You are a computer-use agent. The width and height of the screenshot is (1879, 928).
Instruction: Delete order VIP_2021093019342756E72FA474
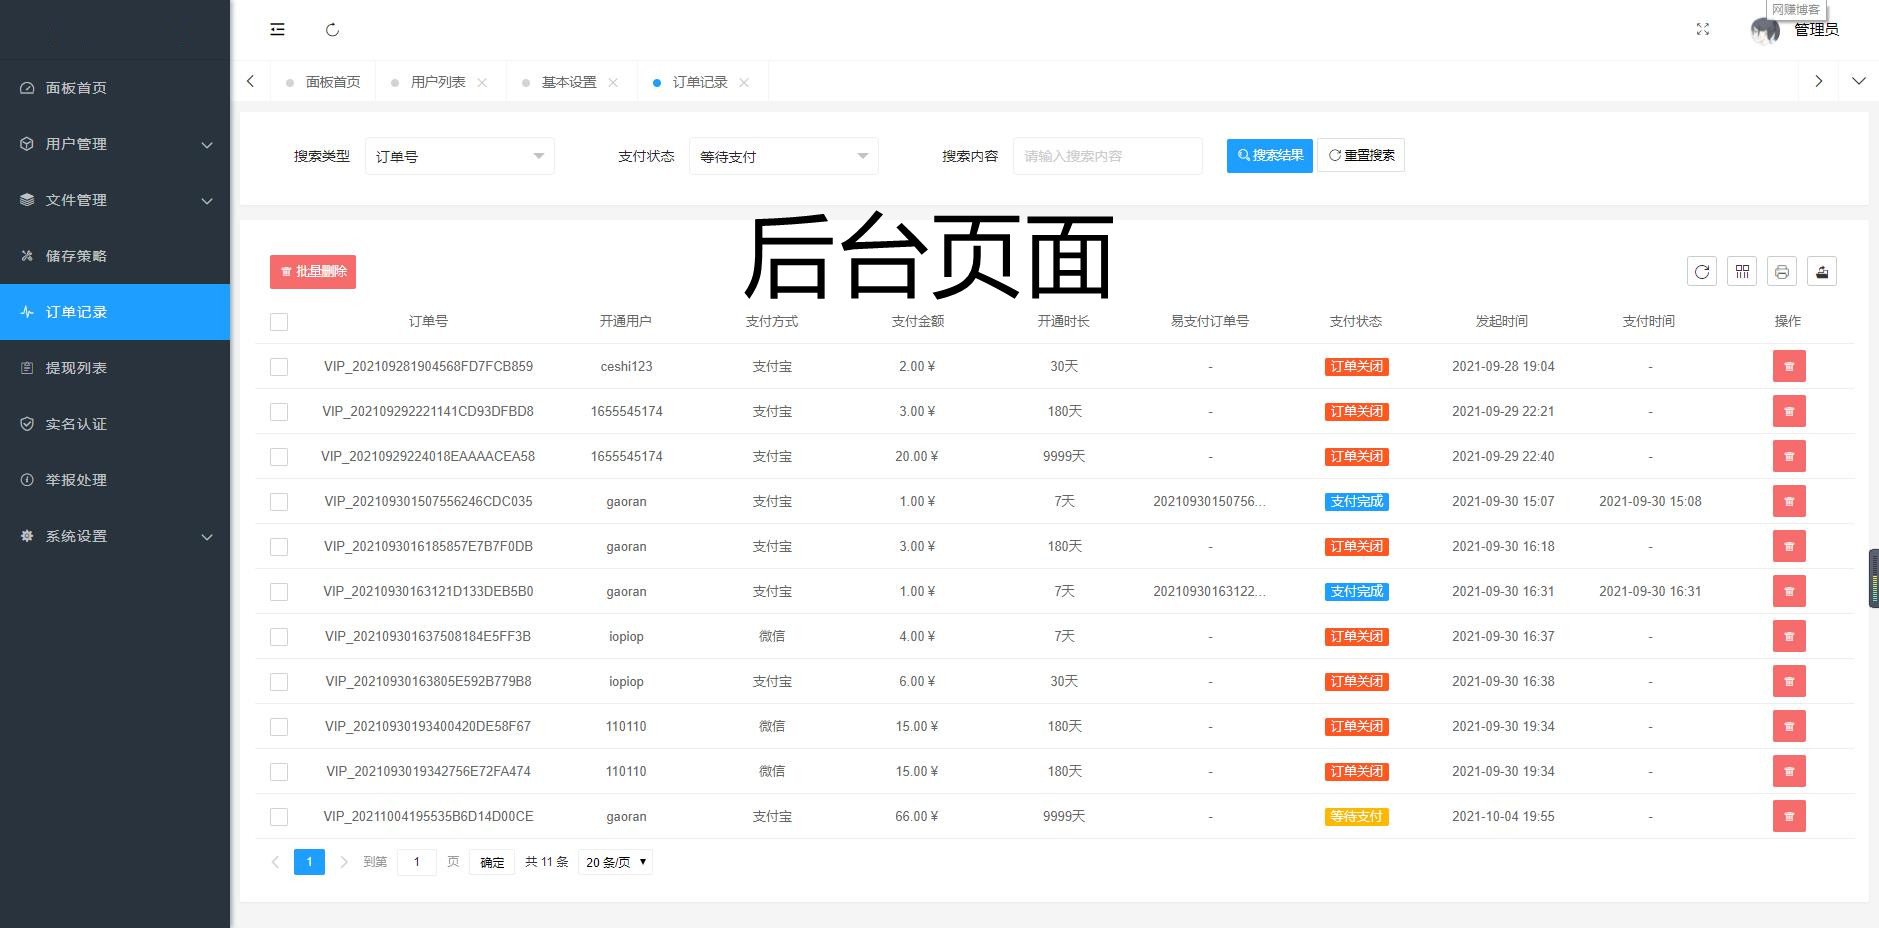[1789, 771]
